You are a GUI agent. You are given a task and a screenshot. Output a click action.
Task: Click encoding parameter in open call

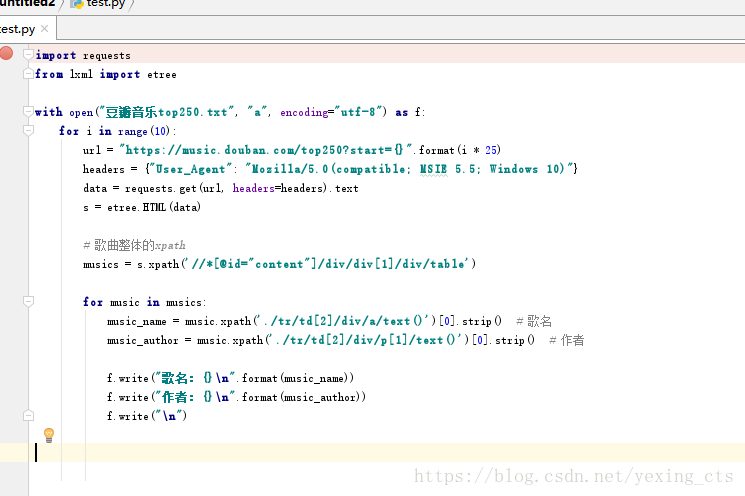pos(304,113)
